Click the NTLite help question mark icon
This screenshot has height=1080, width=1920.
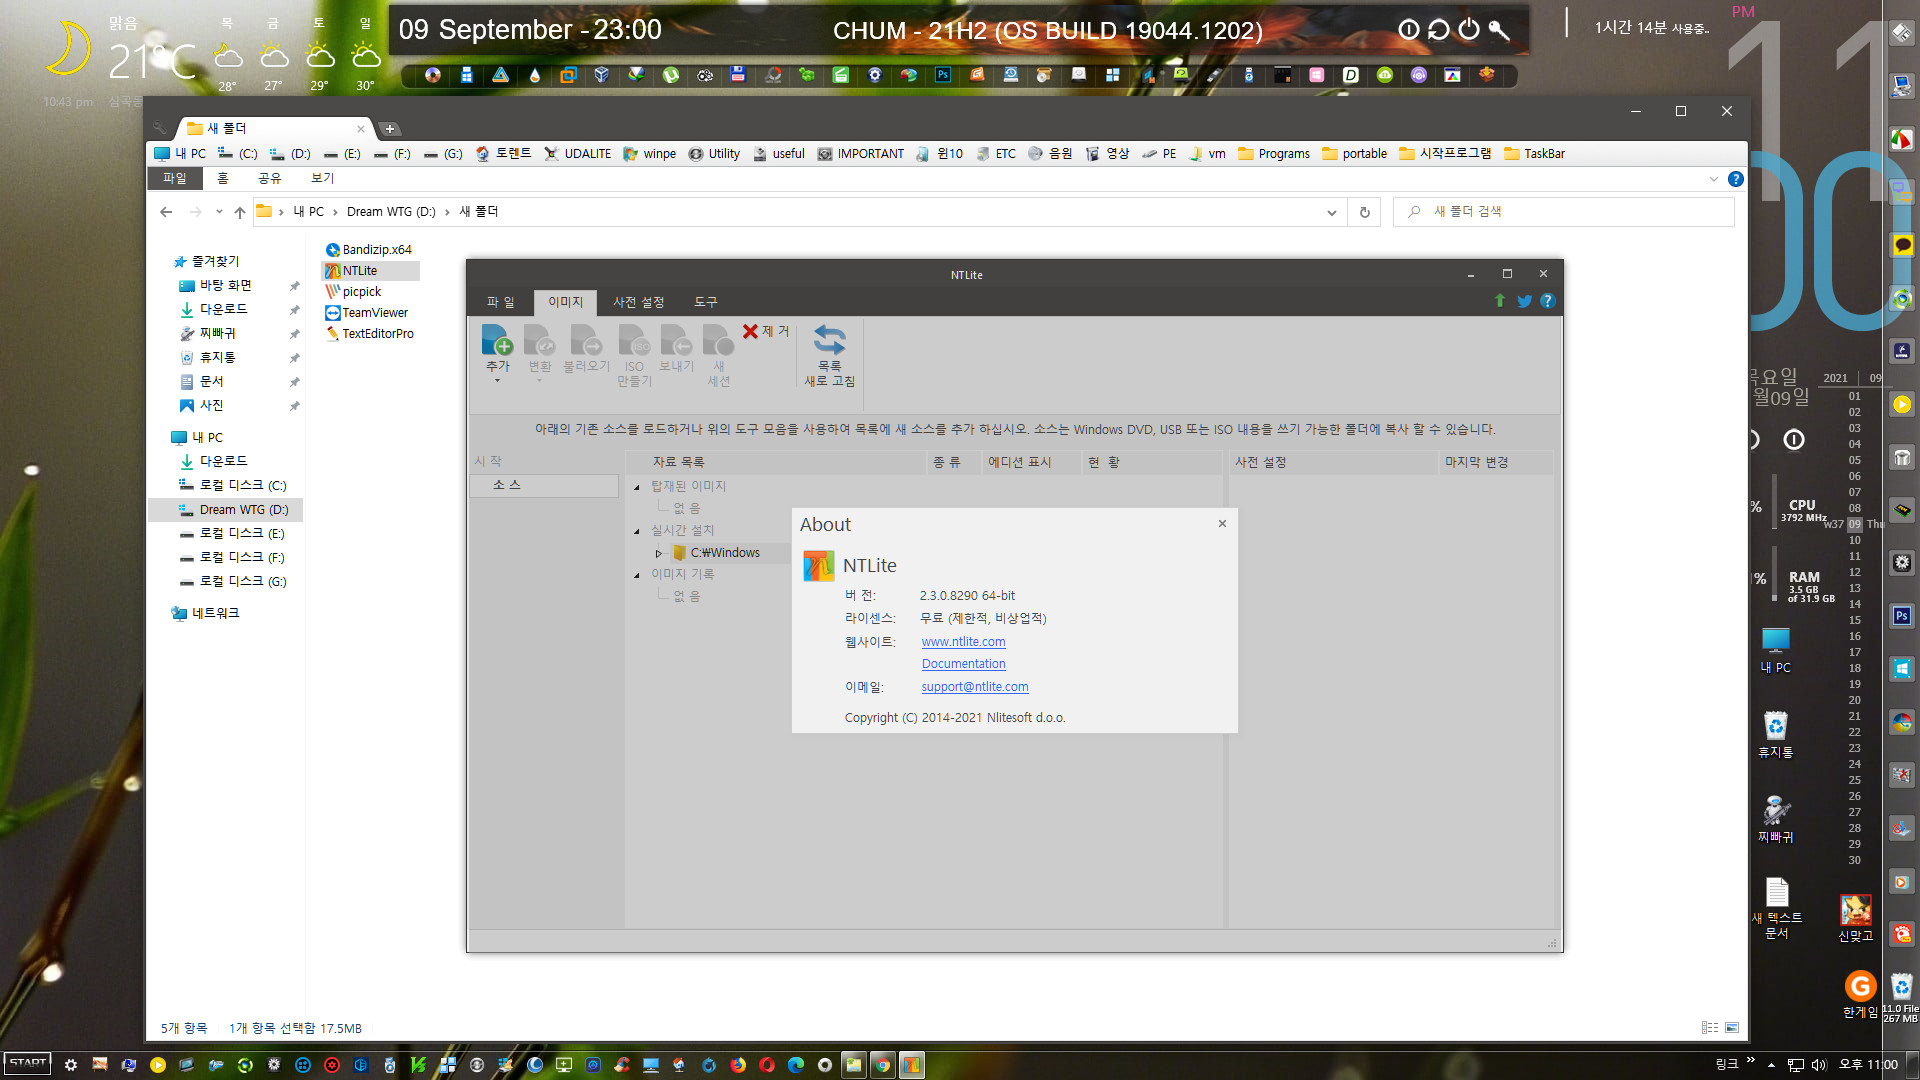tap(1547, 301)
